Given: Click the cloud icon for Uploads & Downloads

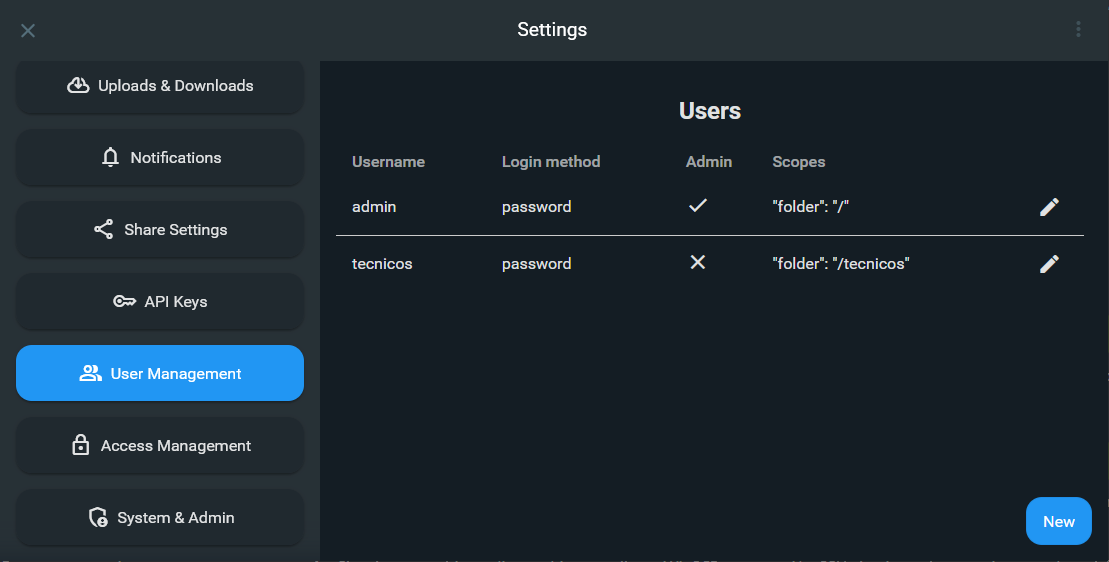Looking at the screenshot, I should click(x=78, y=86).
